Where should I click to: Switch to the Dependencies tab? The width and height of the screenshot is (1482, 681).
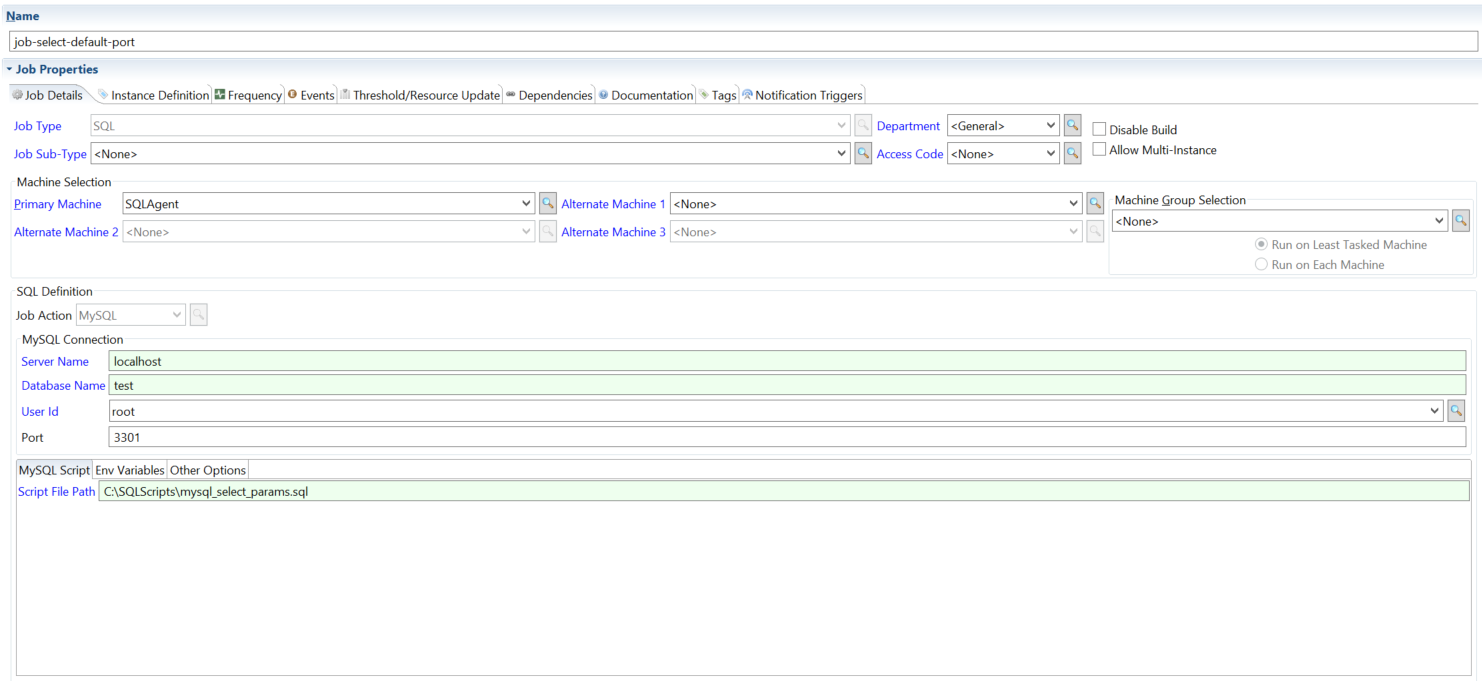549,95
